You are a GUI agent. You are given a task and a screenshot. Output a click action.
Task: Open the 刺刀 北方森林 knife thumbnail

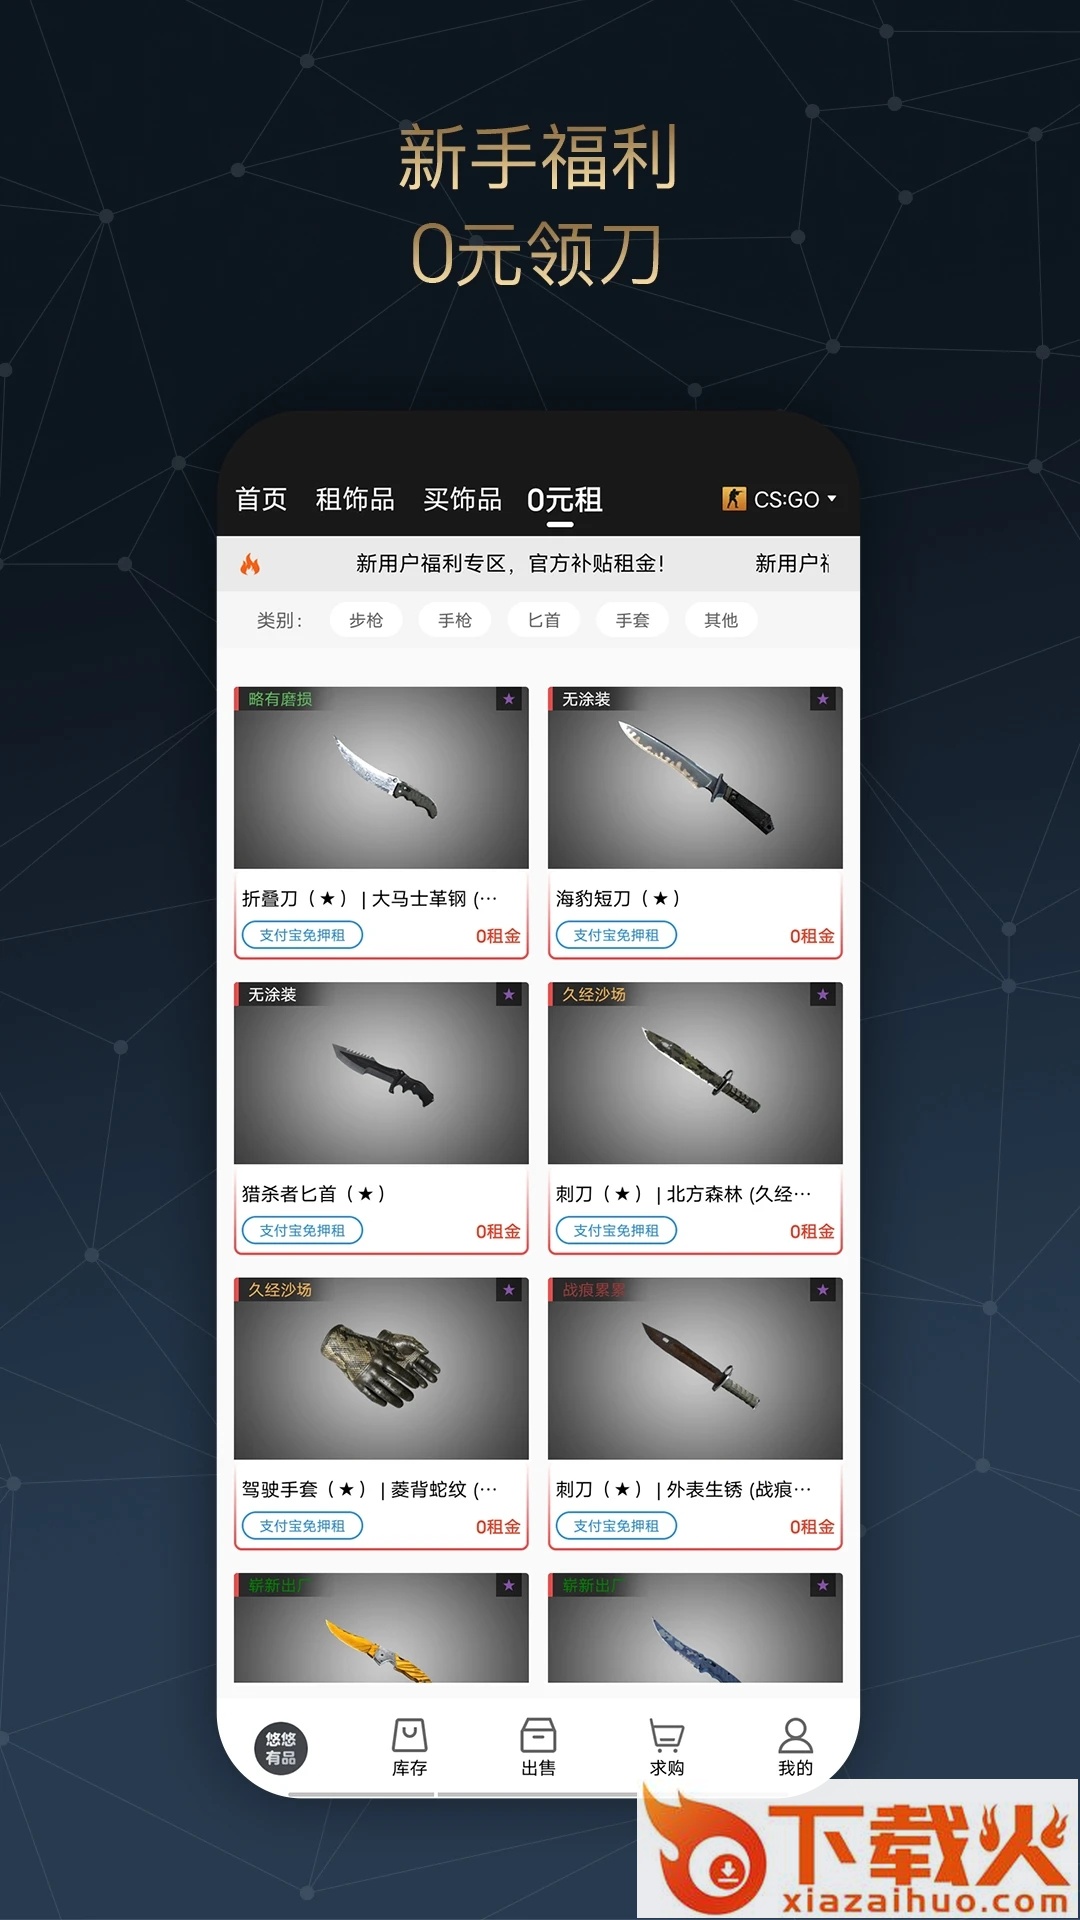click(x=695, y=1073)
